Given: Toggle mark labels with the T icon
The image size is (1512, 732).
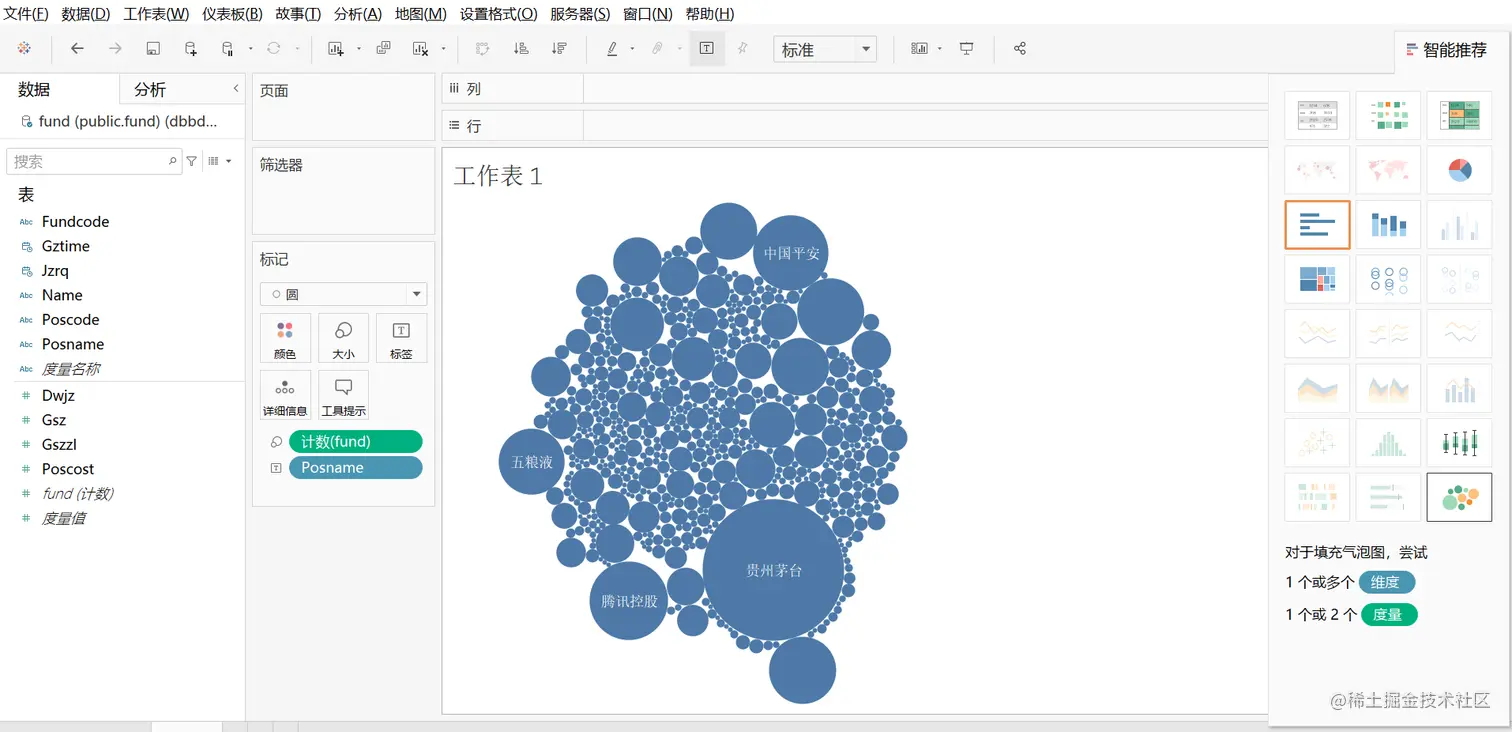Looking at the screenshot, I should [x=707, y=49].
